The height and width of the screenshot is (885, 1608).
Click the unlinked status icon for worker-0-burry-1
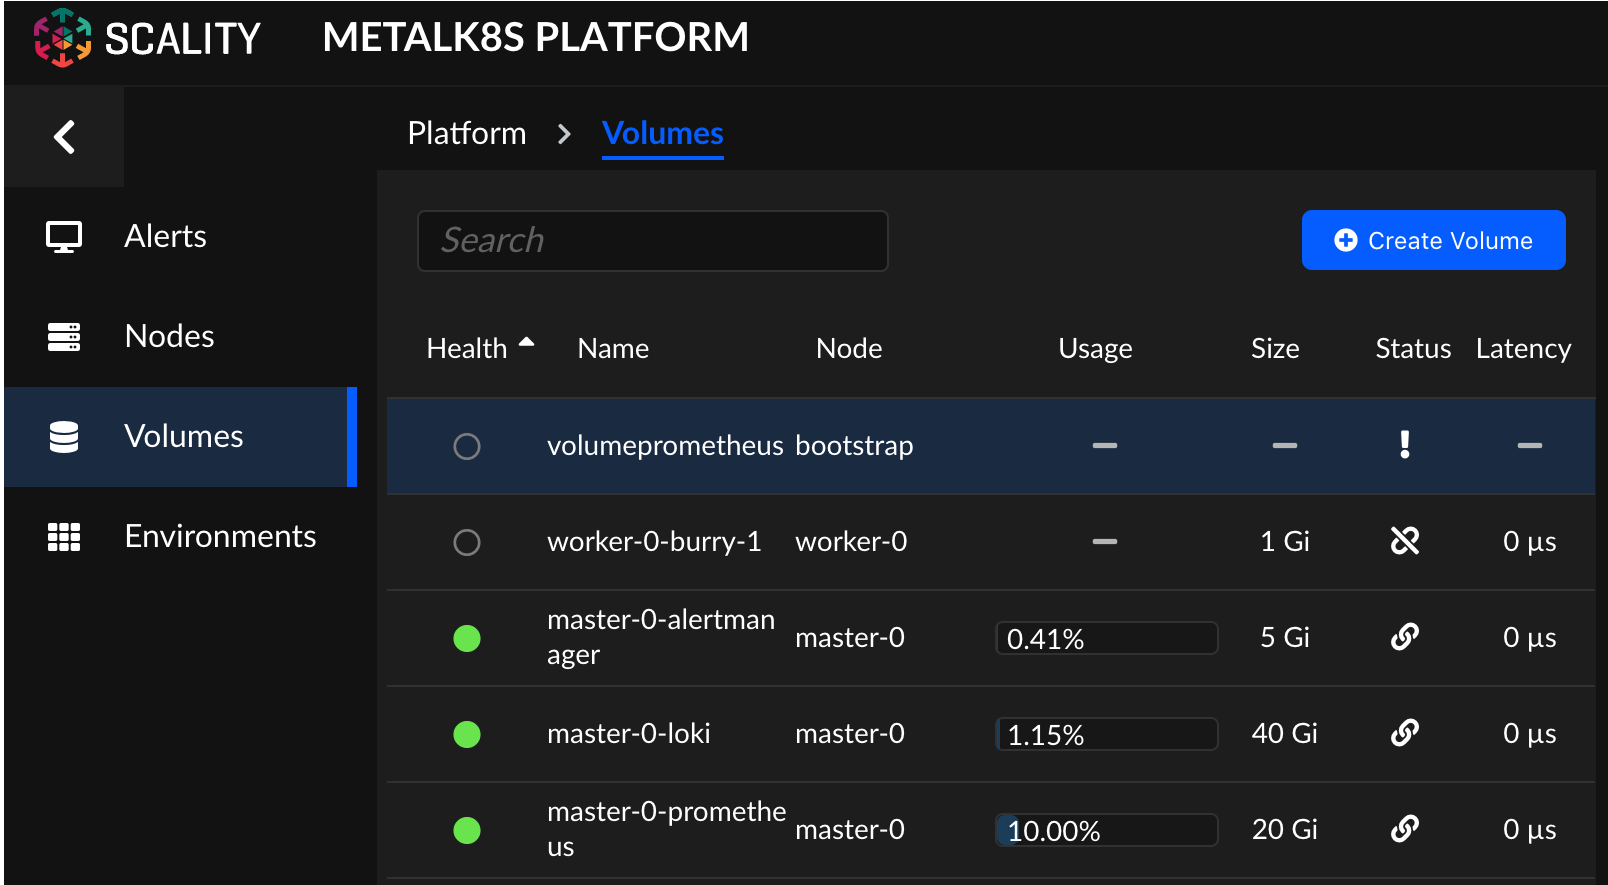tap(1405, 541)
